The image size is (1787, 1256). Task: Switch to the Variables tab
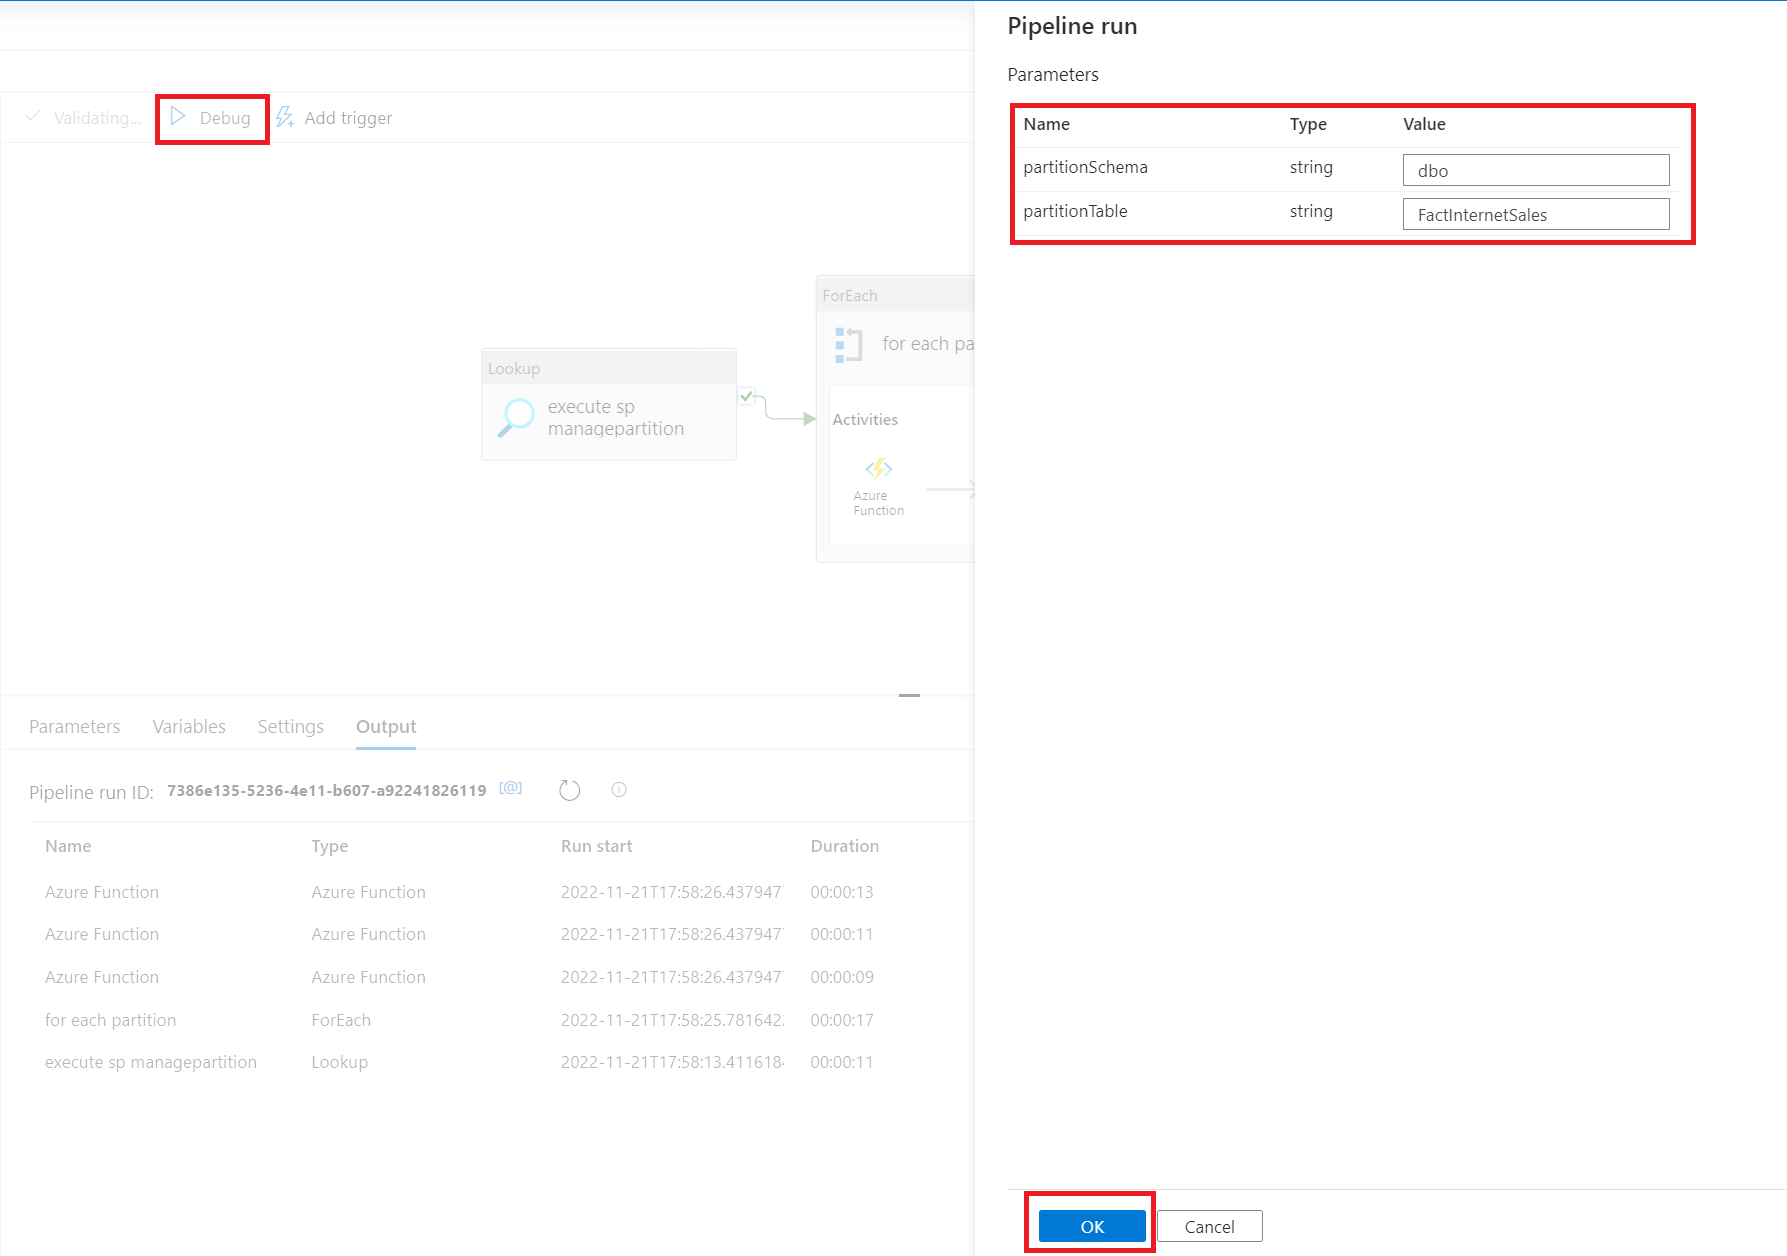188,726
